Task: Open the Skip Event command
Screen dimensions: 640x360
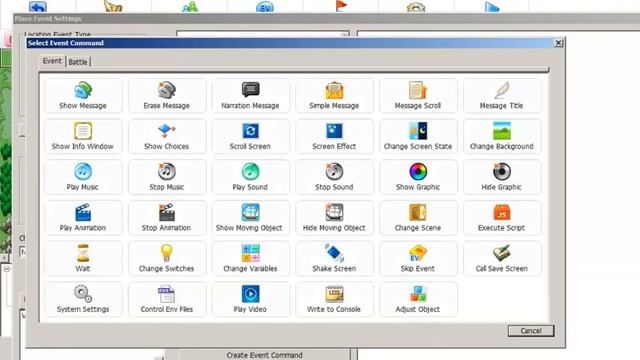Action: pyautogui.click(x=418, y=259)
